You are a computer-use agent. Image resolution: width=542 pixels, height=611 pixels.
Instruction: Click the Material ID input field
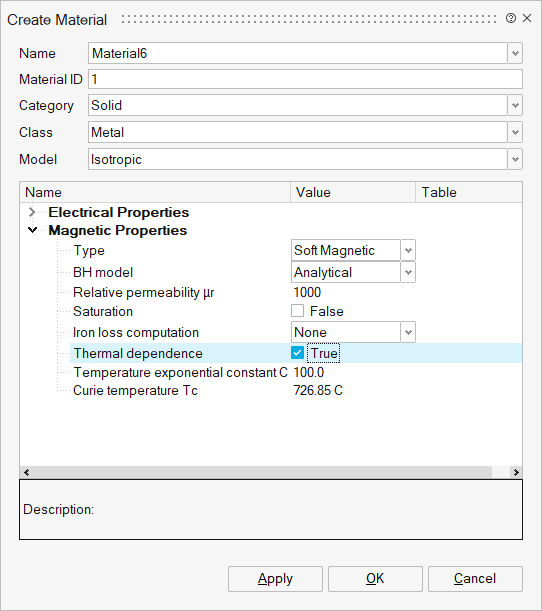[305, 79]
